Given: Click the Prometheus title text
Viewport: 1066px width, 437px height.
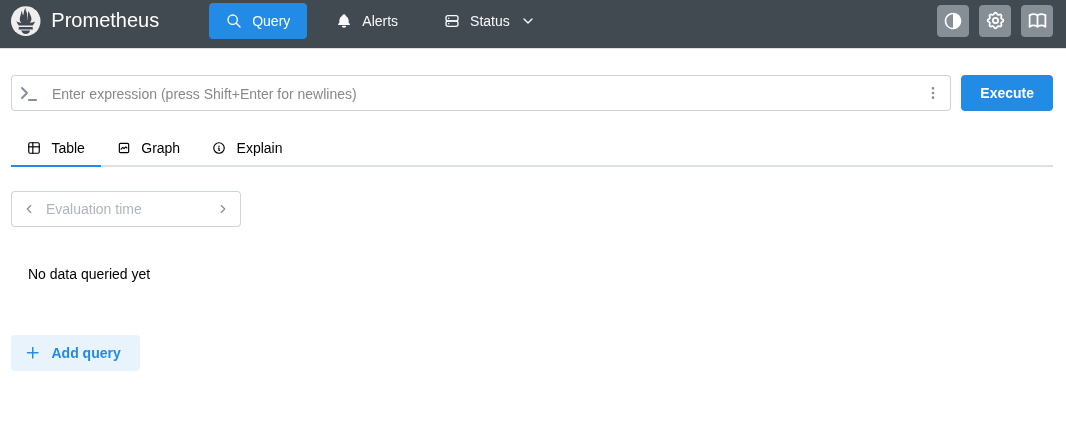Looking at the screenshot, I should coord(105,20).
